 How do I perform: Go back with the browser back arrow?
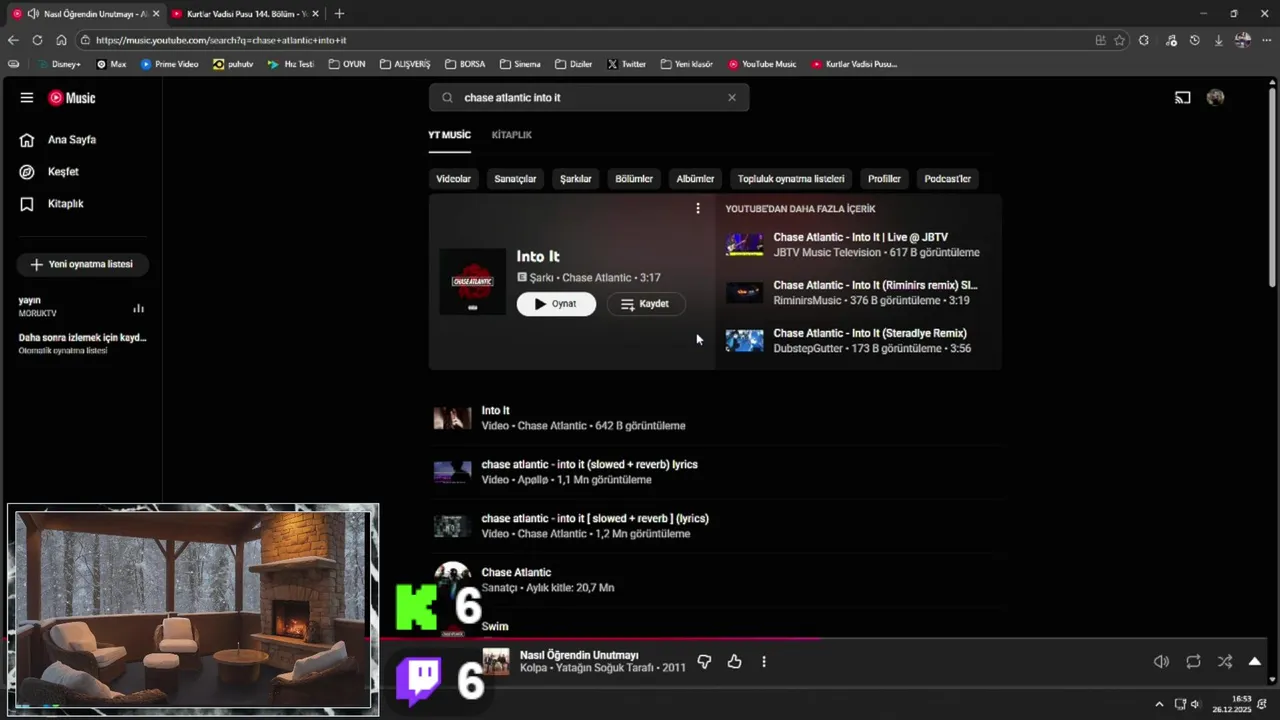pyautogui.click(x=13, y=40)
